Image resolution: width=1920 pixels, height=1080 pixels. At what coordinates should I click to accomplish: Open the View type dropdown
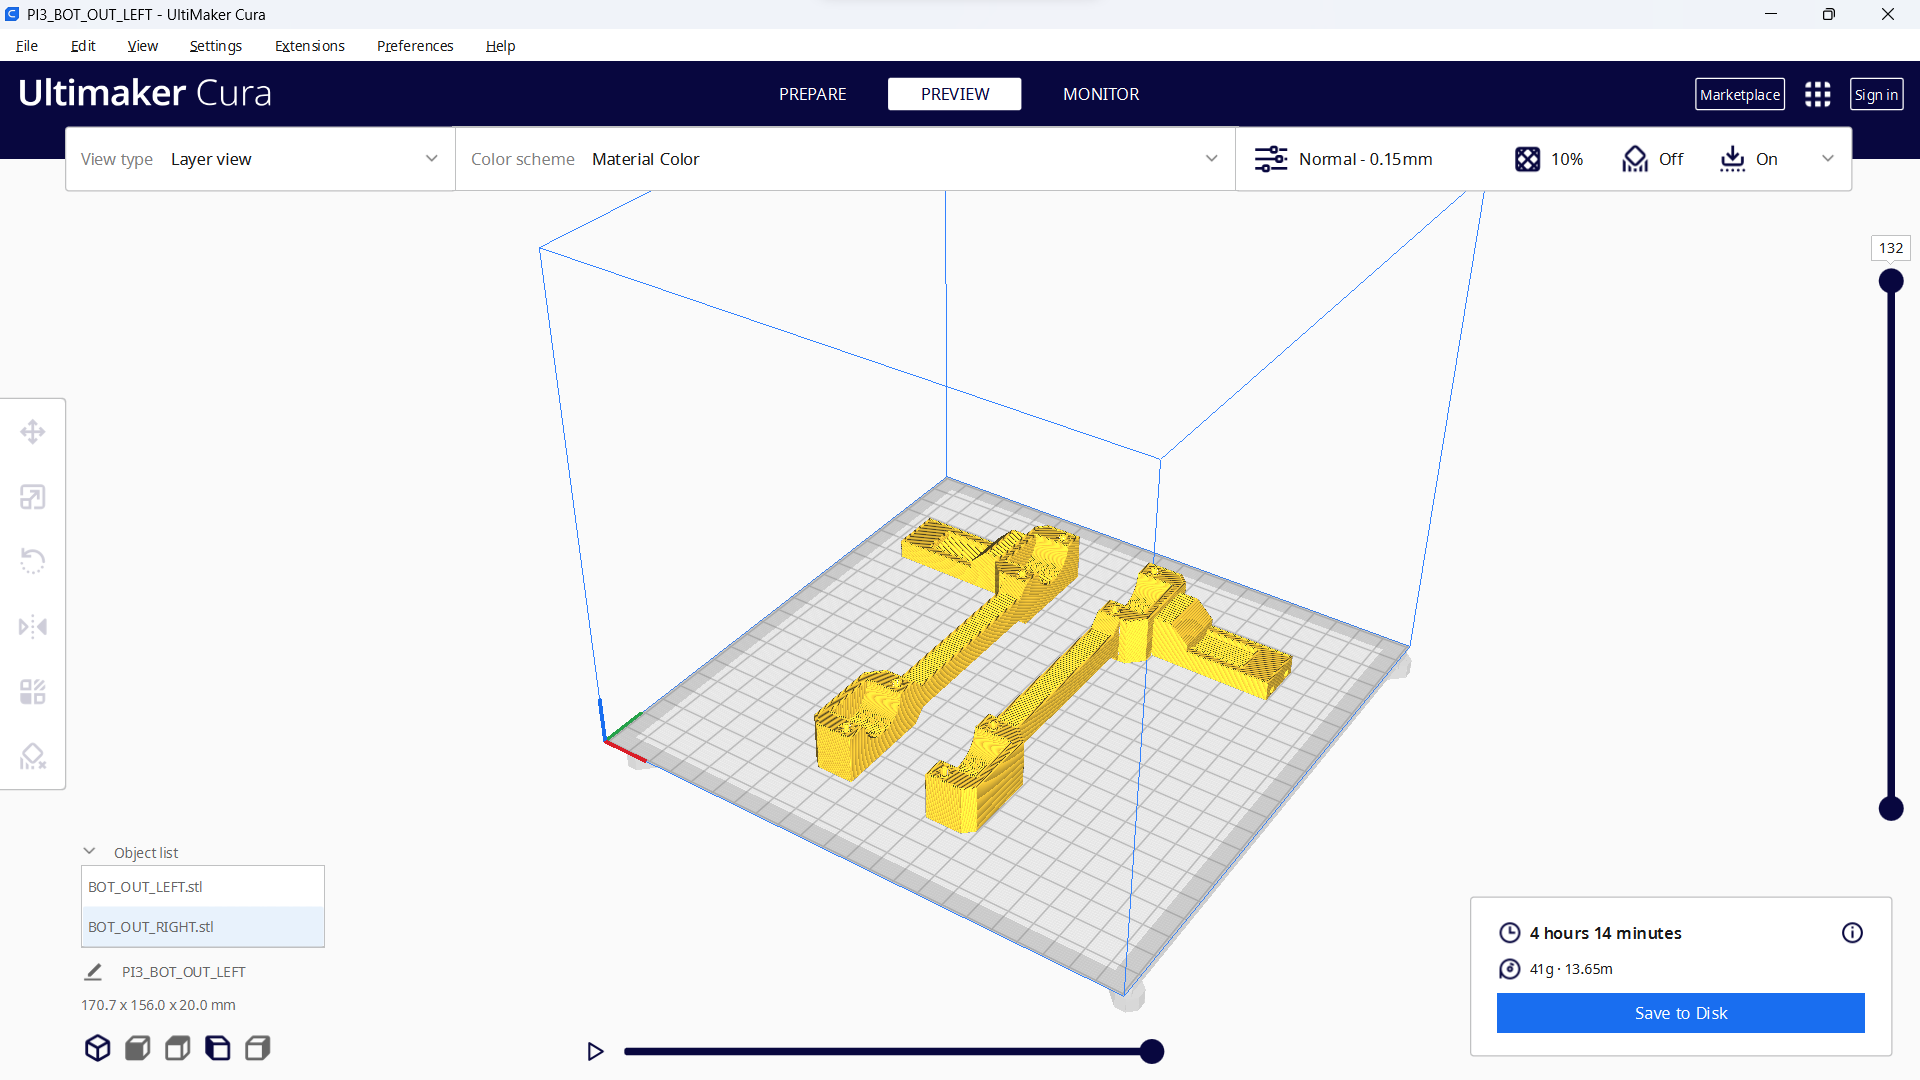[x=260, y=159]
